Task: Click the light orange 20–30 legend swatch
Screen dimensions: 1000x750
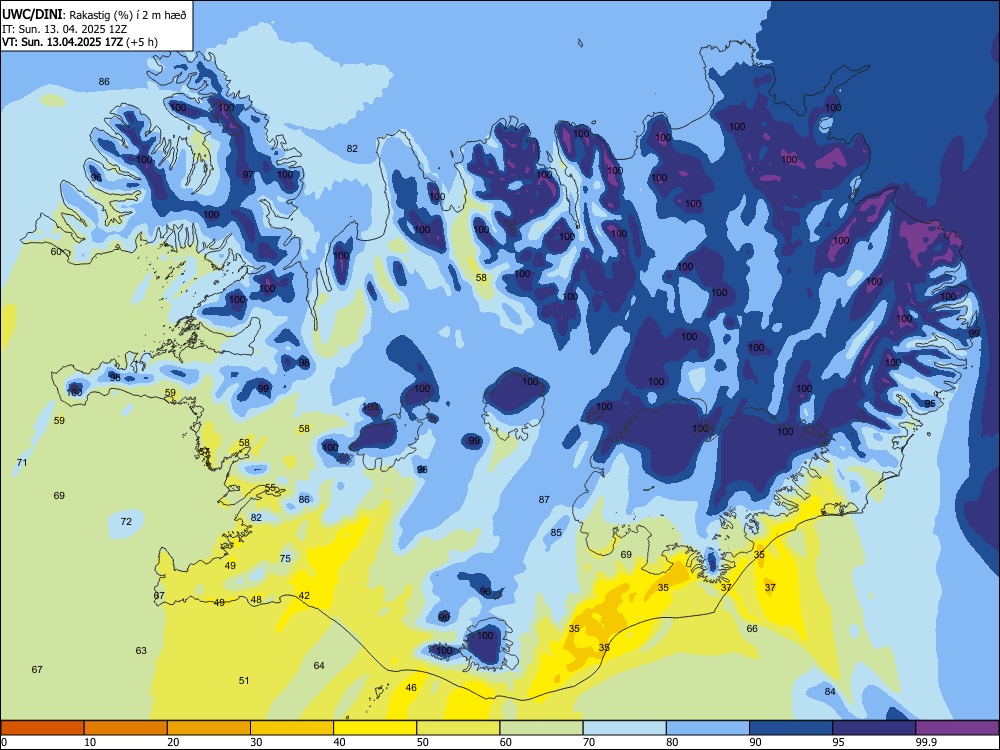Action: coord(209,728)
